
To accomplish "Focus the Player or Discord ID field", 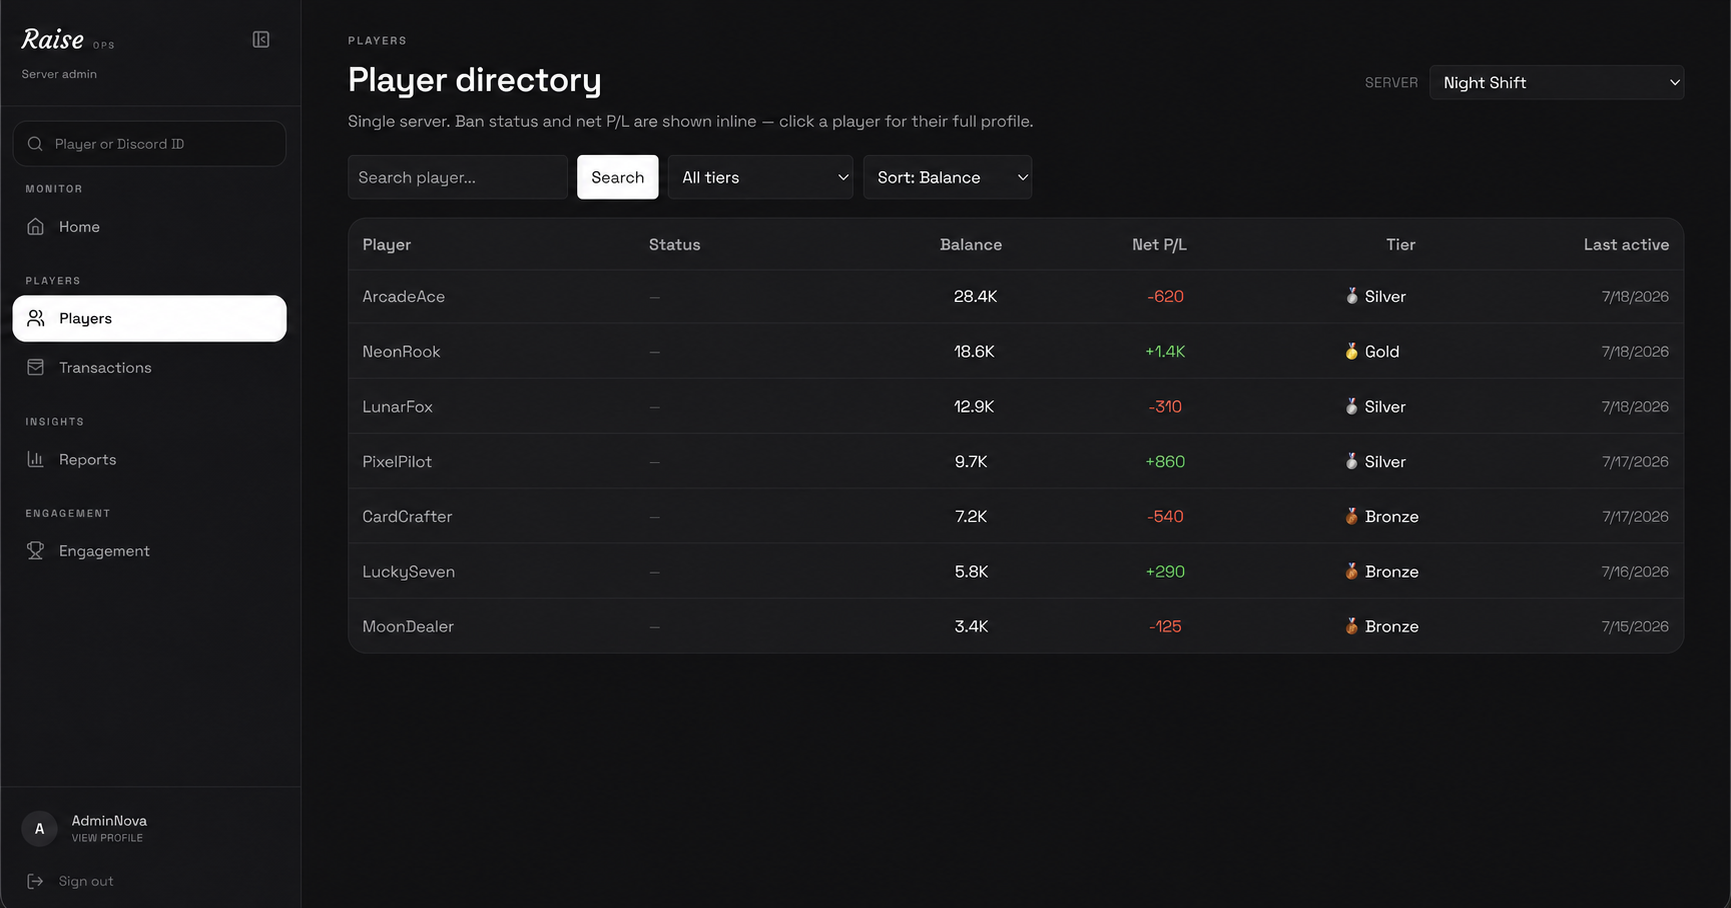I will 149,144.
